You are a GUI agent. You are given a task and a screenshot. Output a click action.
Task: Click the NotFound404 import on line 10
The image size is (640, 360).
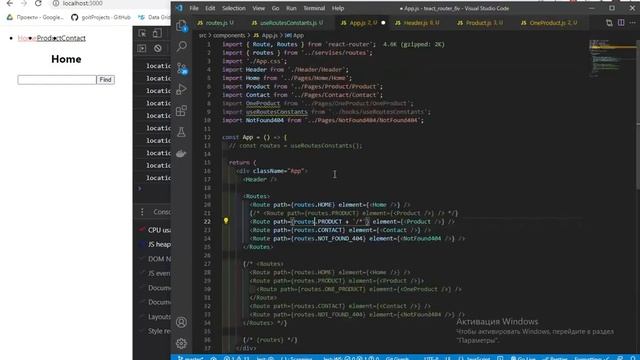tap(264, 120)
